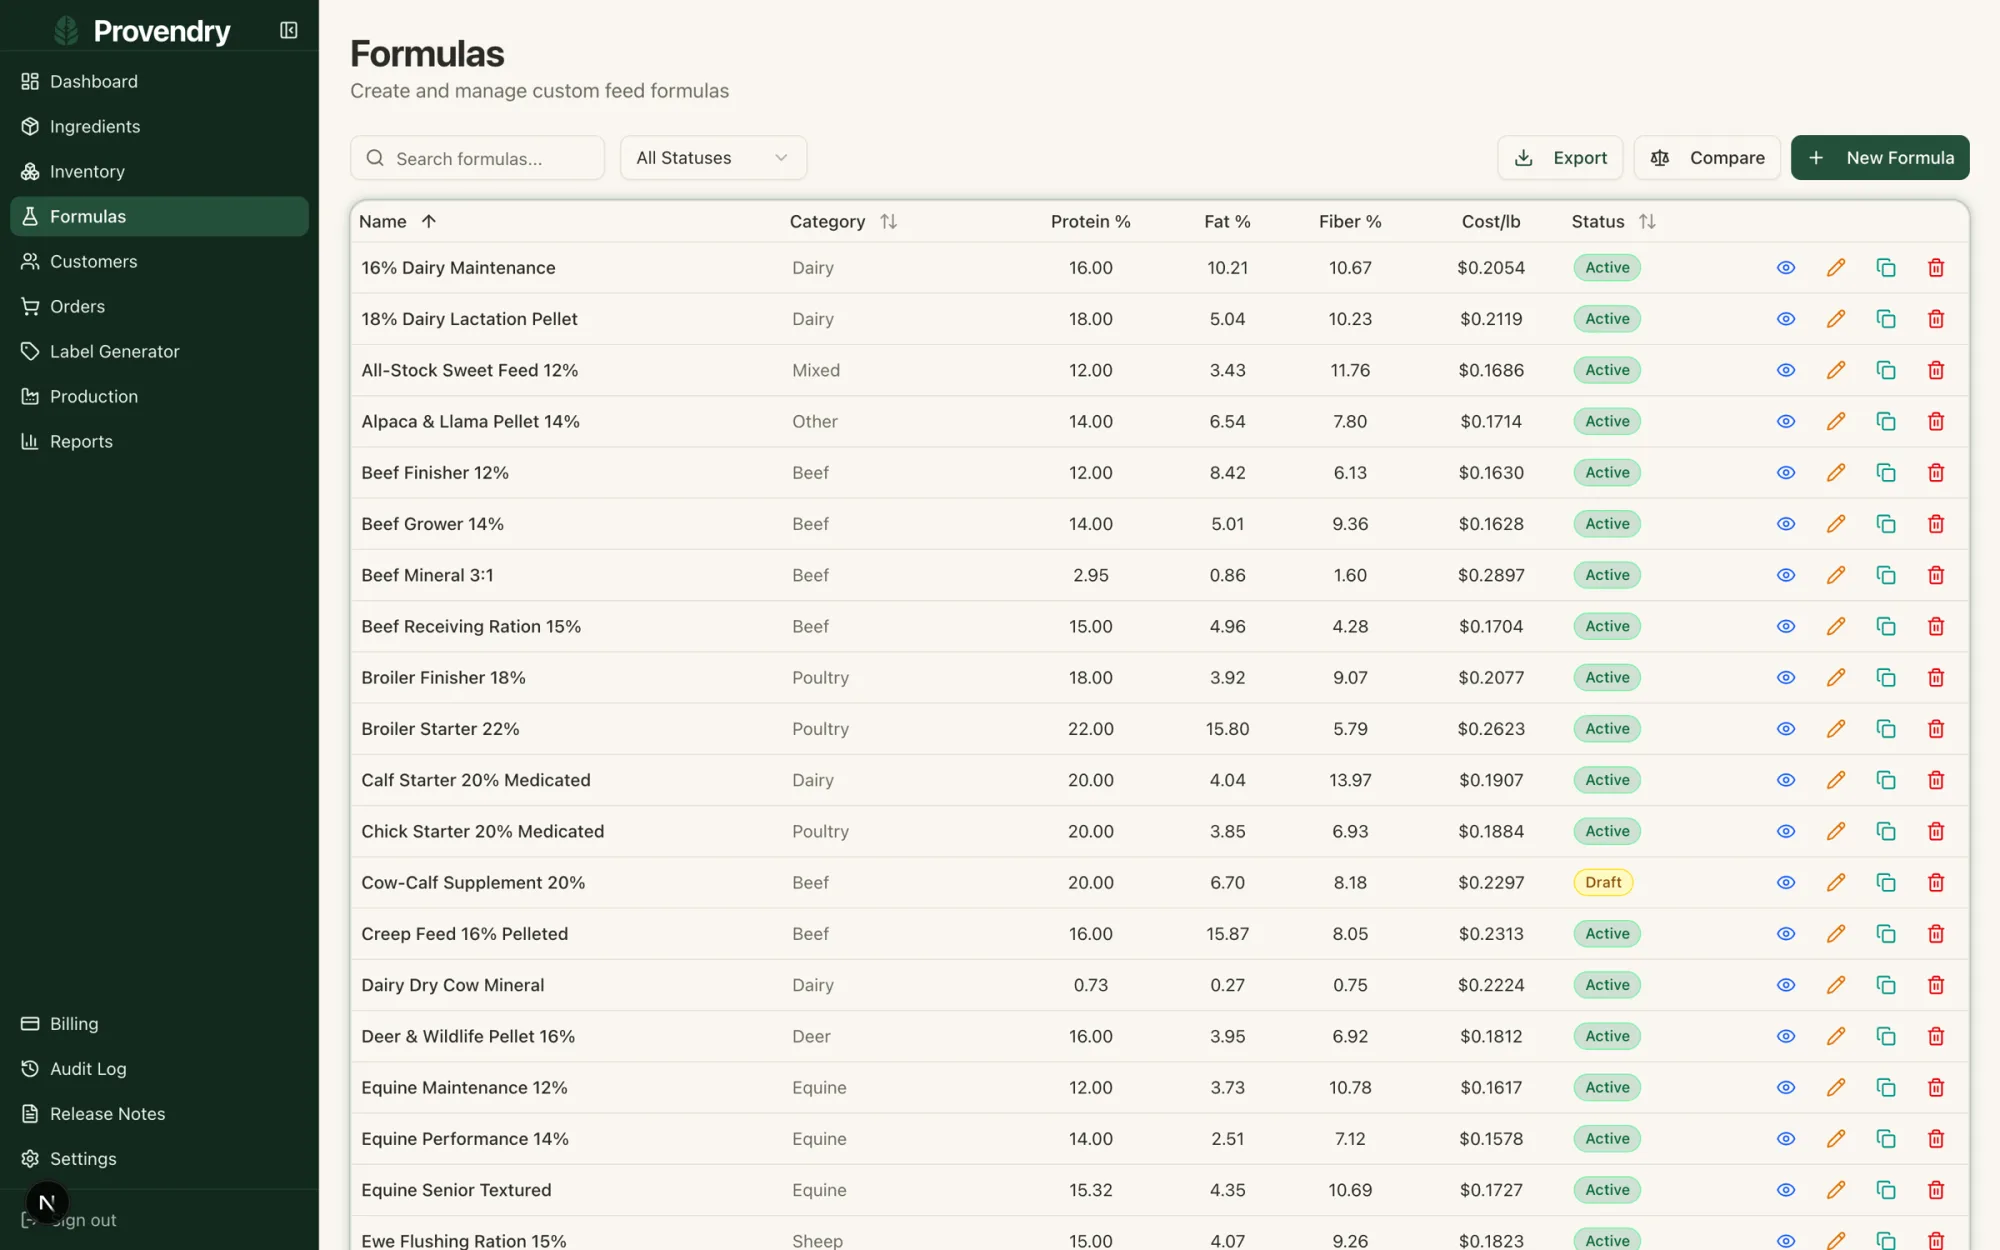This screenshot has height=1250, width=2000.
Task: Copy Beef Finisher 12% formula
Action: coord(1886,473)
